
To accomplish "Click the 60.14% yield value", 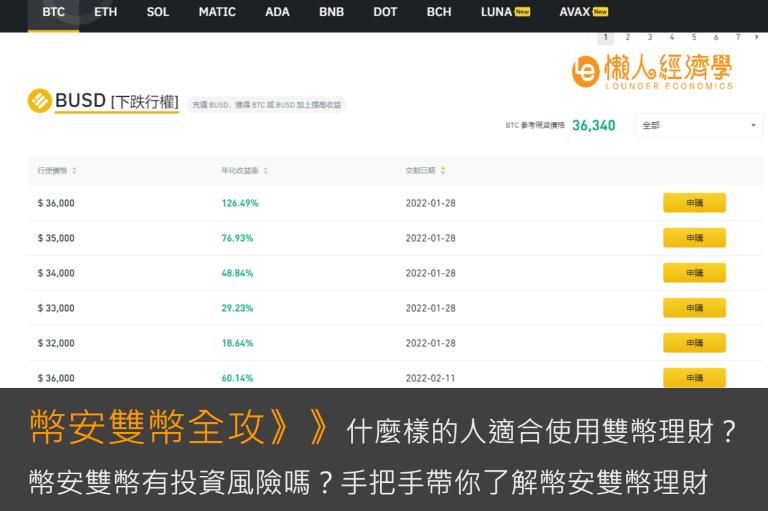I will [237, 378].
